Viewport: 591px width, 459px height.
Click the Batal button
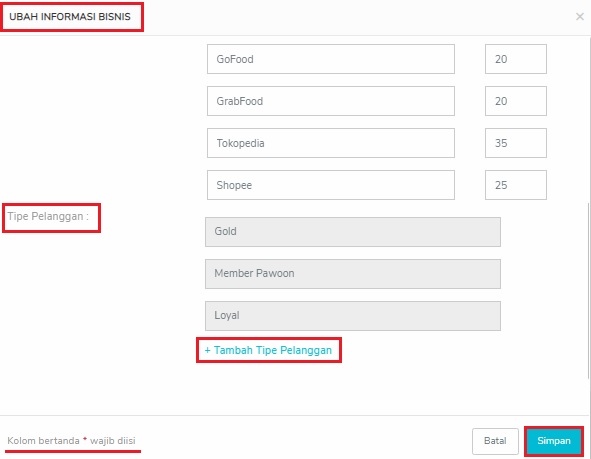[x=495, y=441]
